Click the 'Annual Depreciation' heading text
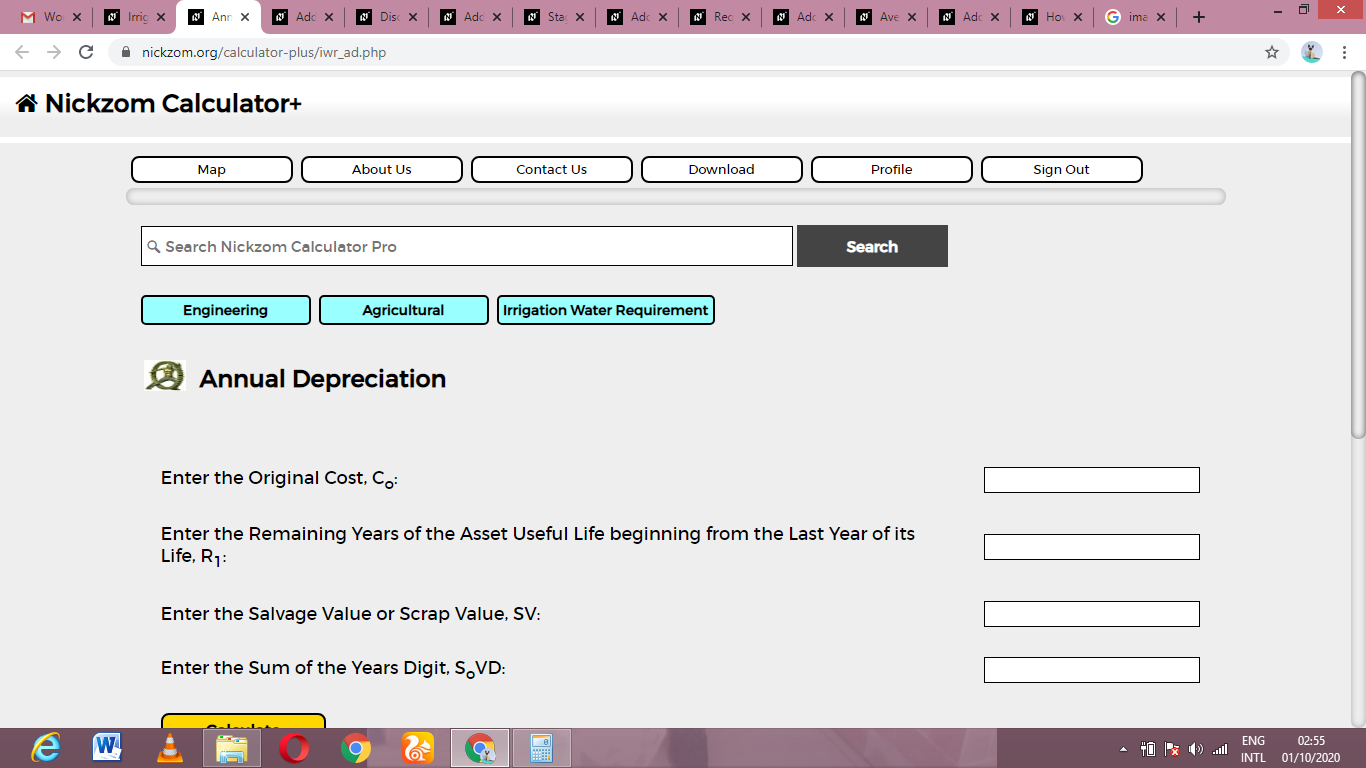This screenshot has height=768, width=1366. [x=322, y=379]
